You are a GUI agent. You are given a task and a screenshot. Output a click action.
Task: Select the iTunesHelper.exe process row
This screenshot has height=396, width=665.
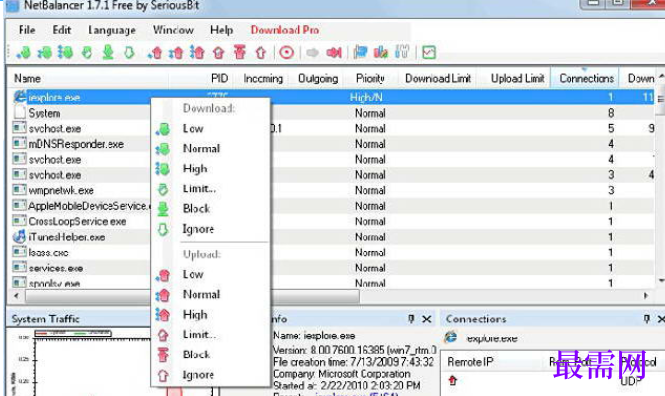[x=331, y=237]
